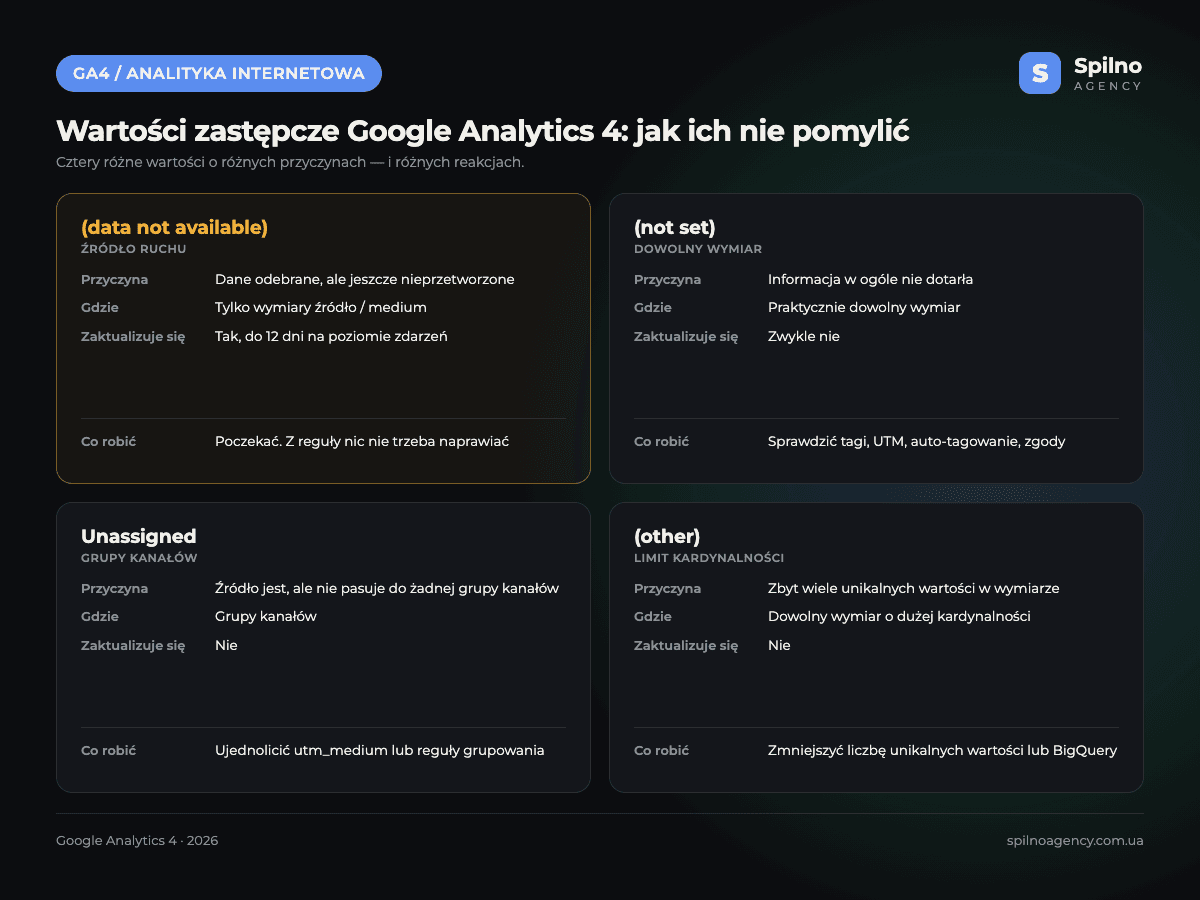The image size is (1200, 900).
Task: Click the GA4 / ANALITYKA INTERNETOWA badge
Action: click(219, 73)
